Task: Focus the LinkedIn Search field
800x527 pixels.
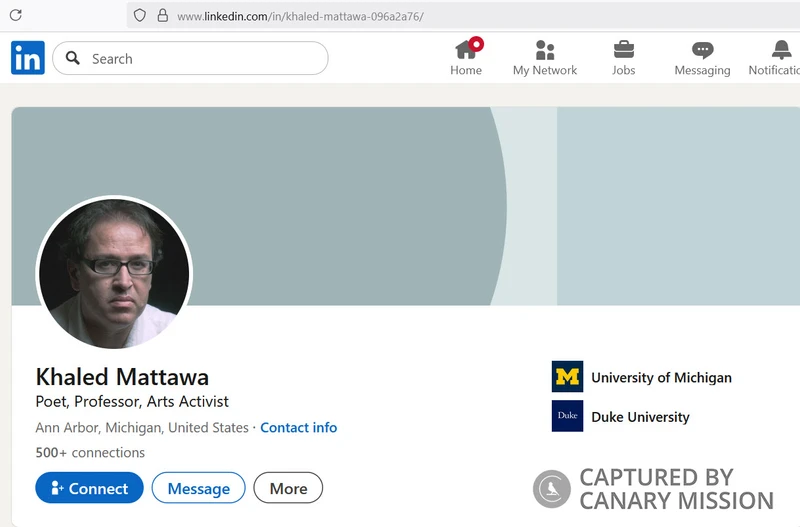Action: tap(200, 59)
